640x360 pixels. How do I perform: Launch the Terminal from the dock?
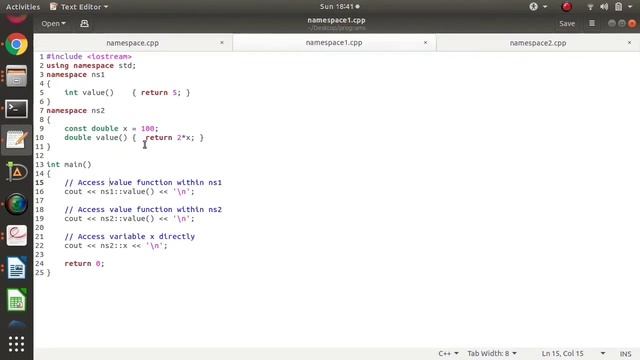point(16,109)
